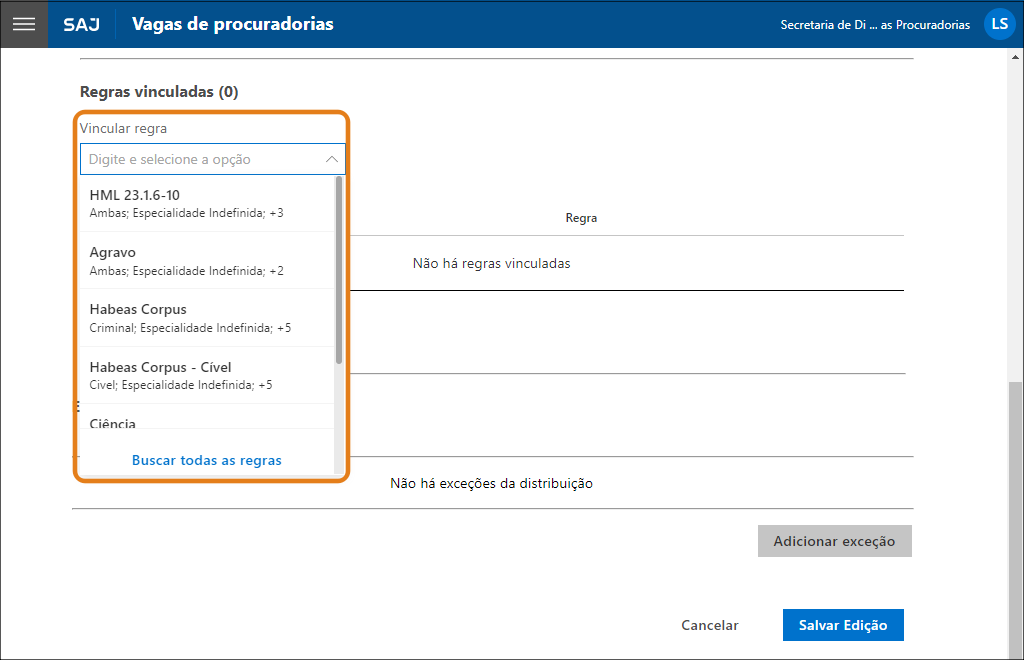Click the Regras vinculadas (0) heading
Image resolution: width=1024 pixels, height=660 pixels.
pyautogui.click(x=159, y=92)
